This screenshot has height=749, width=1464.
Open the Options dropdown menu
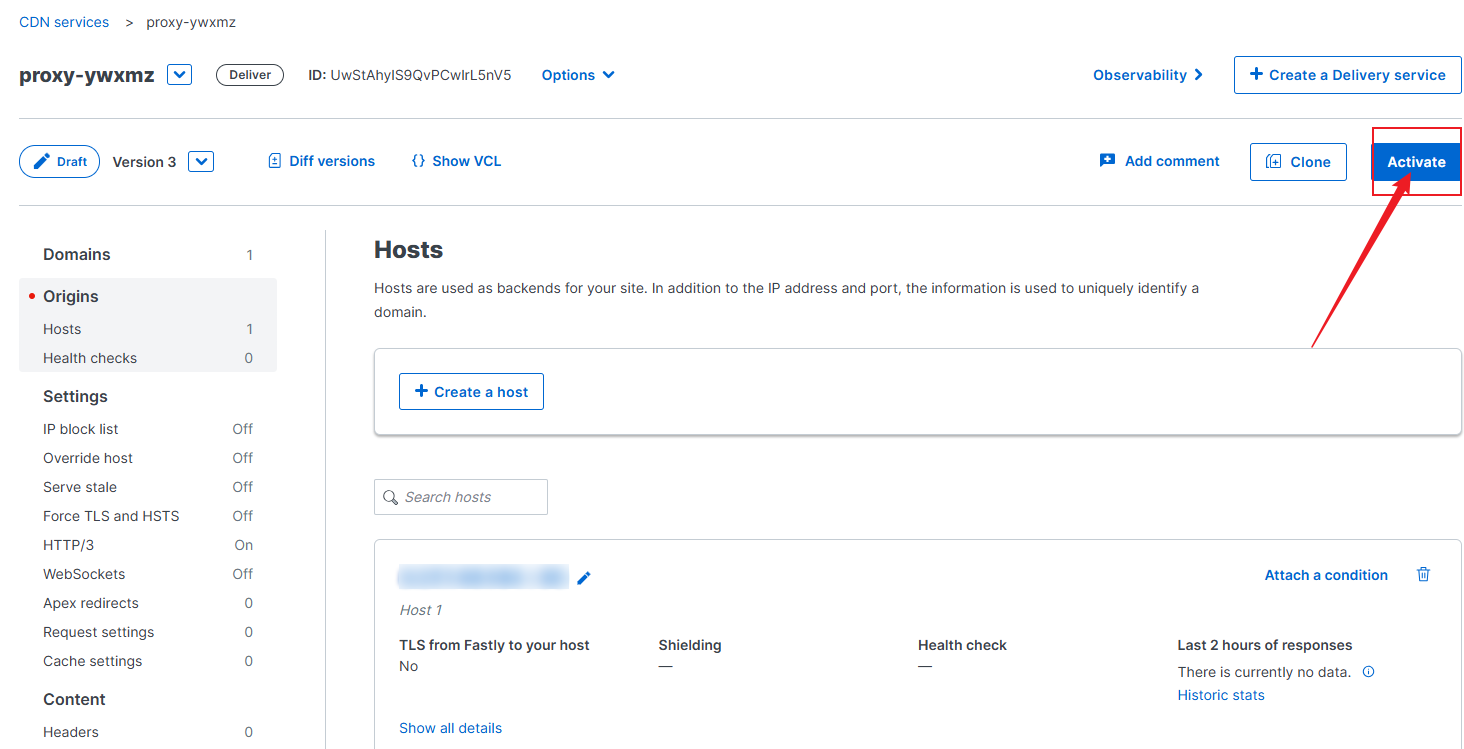pos(578,75)
